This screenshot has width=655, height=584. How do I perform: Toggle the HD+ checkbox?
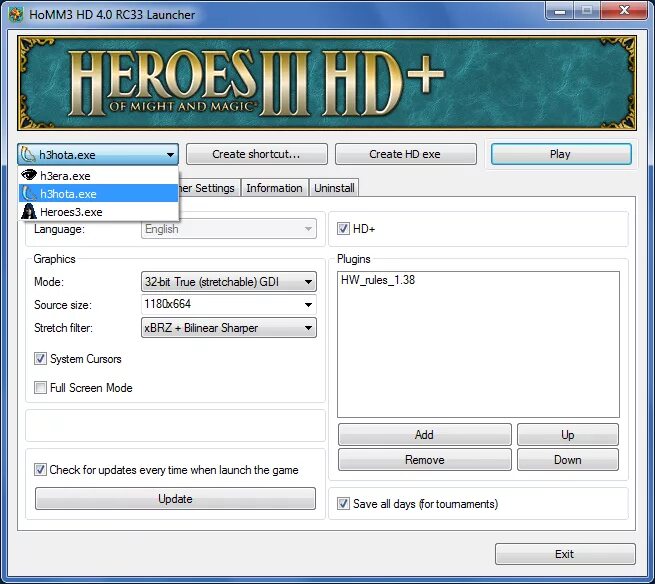tap(343, 229)
